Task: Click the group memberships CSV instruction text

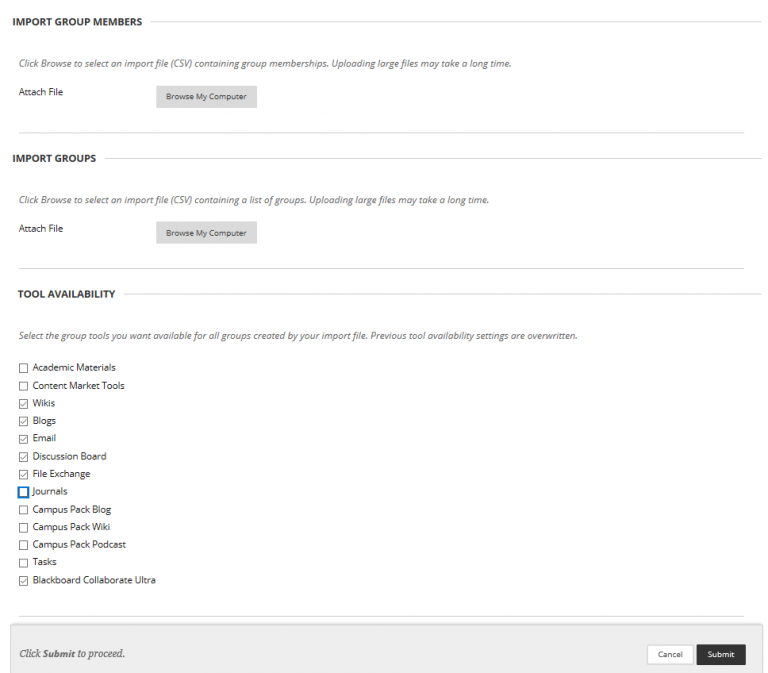Action: click(x=265, y=64)
